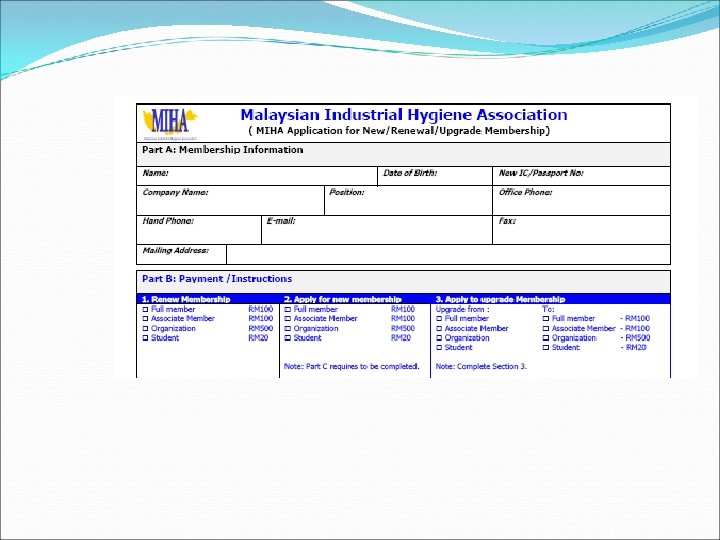This screenshot has width=720, height=540.
Task: Check Full member under upgrade To column
Action: pos(546,319)
